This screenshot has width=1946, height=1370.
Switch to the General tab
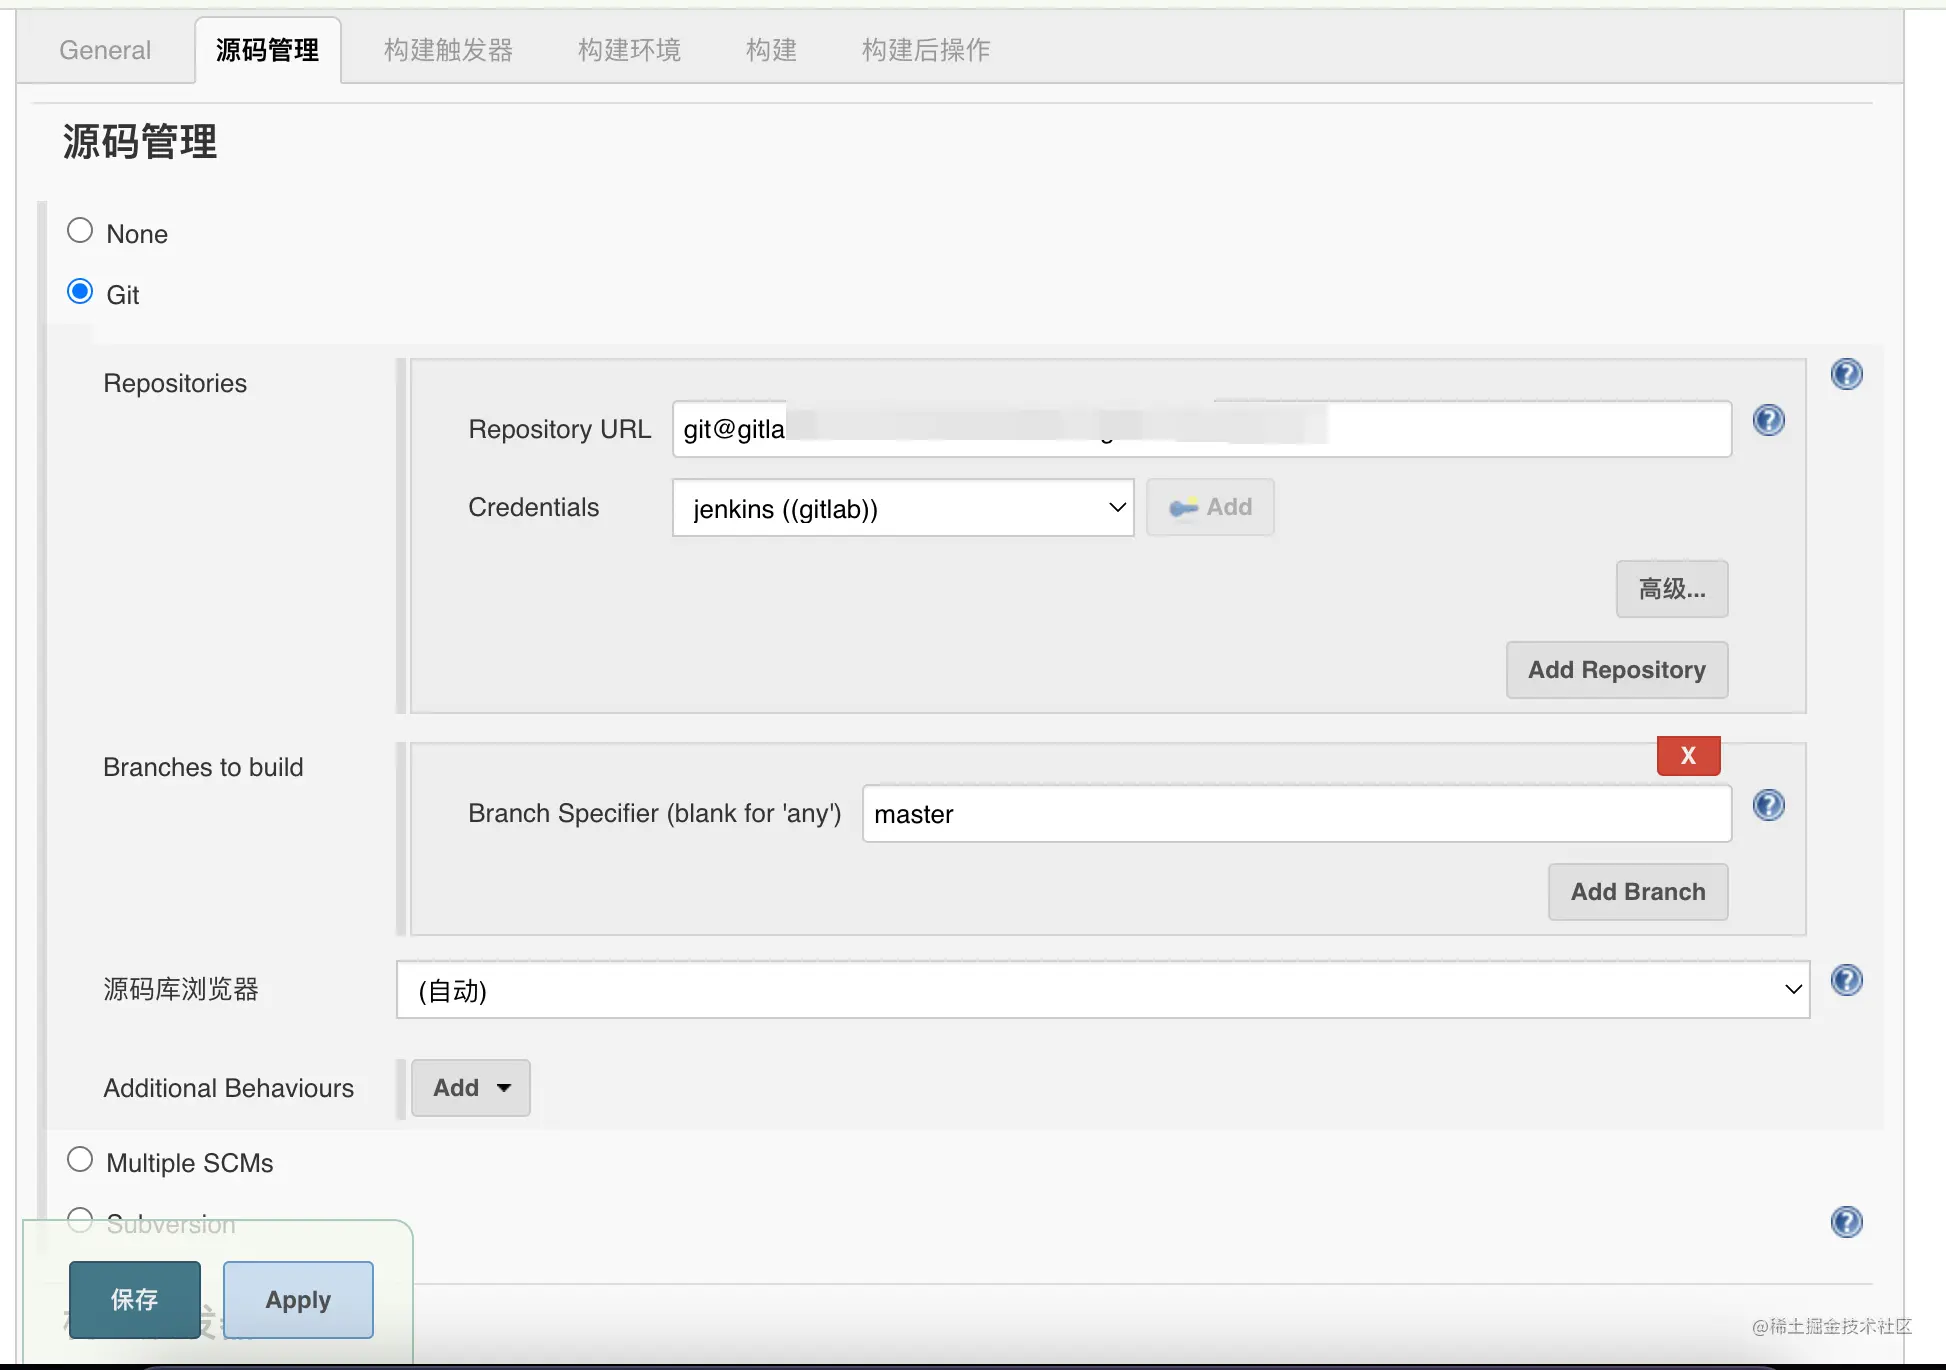click(105, 50)
